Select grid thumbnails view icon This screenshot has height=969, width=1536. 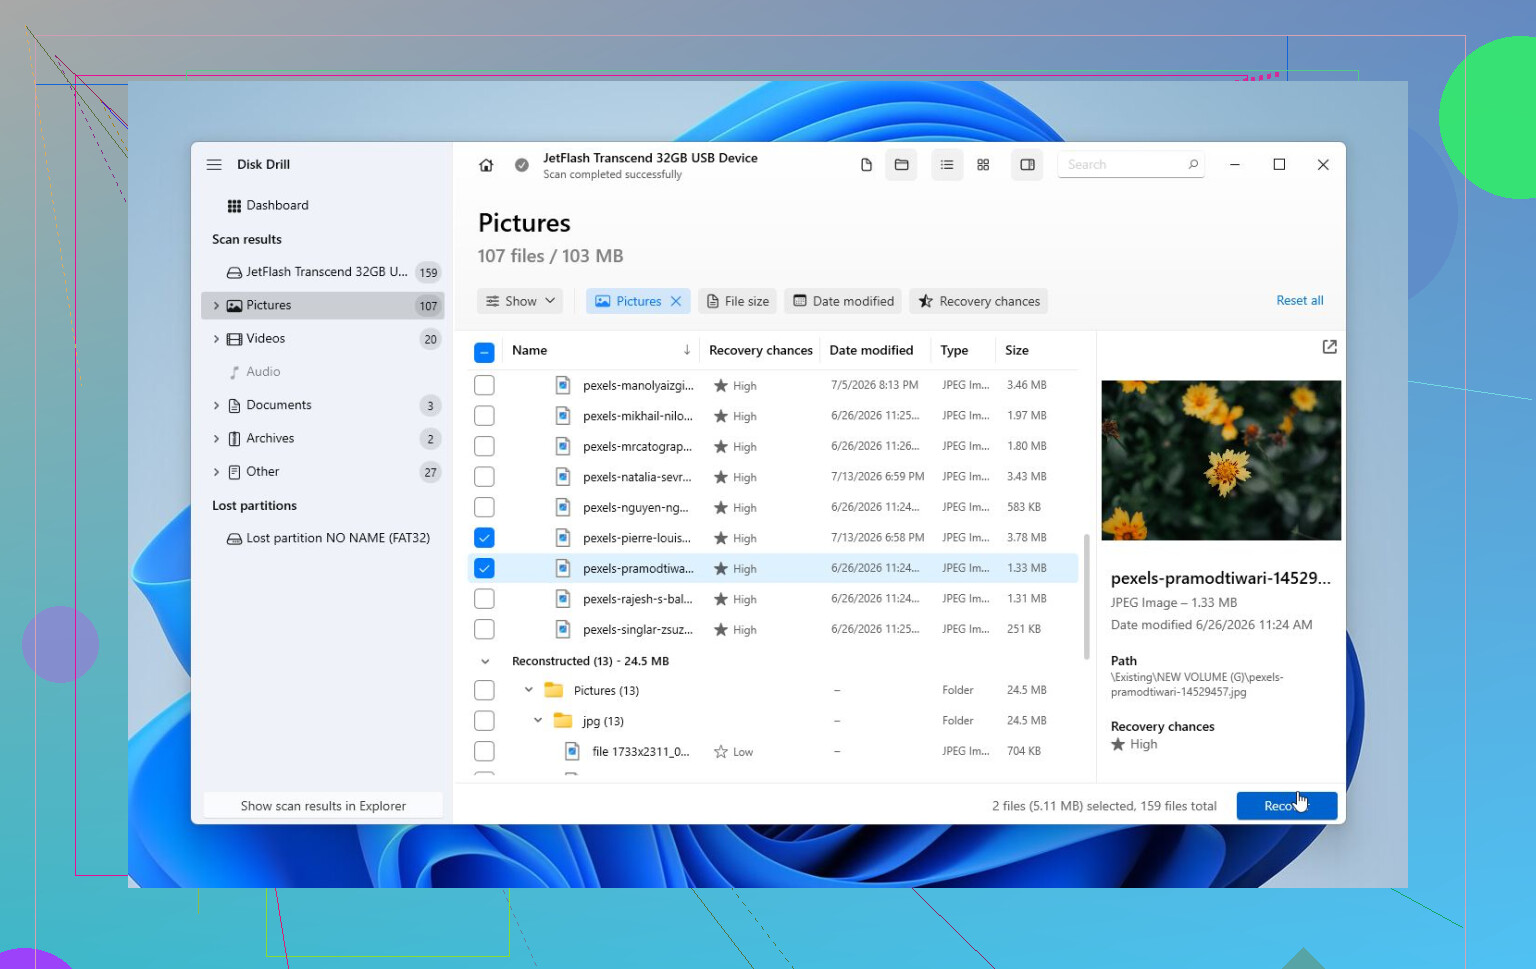tap(983, 165)
